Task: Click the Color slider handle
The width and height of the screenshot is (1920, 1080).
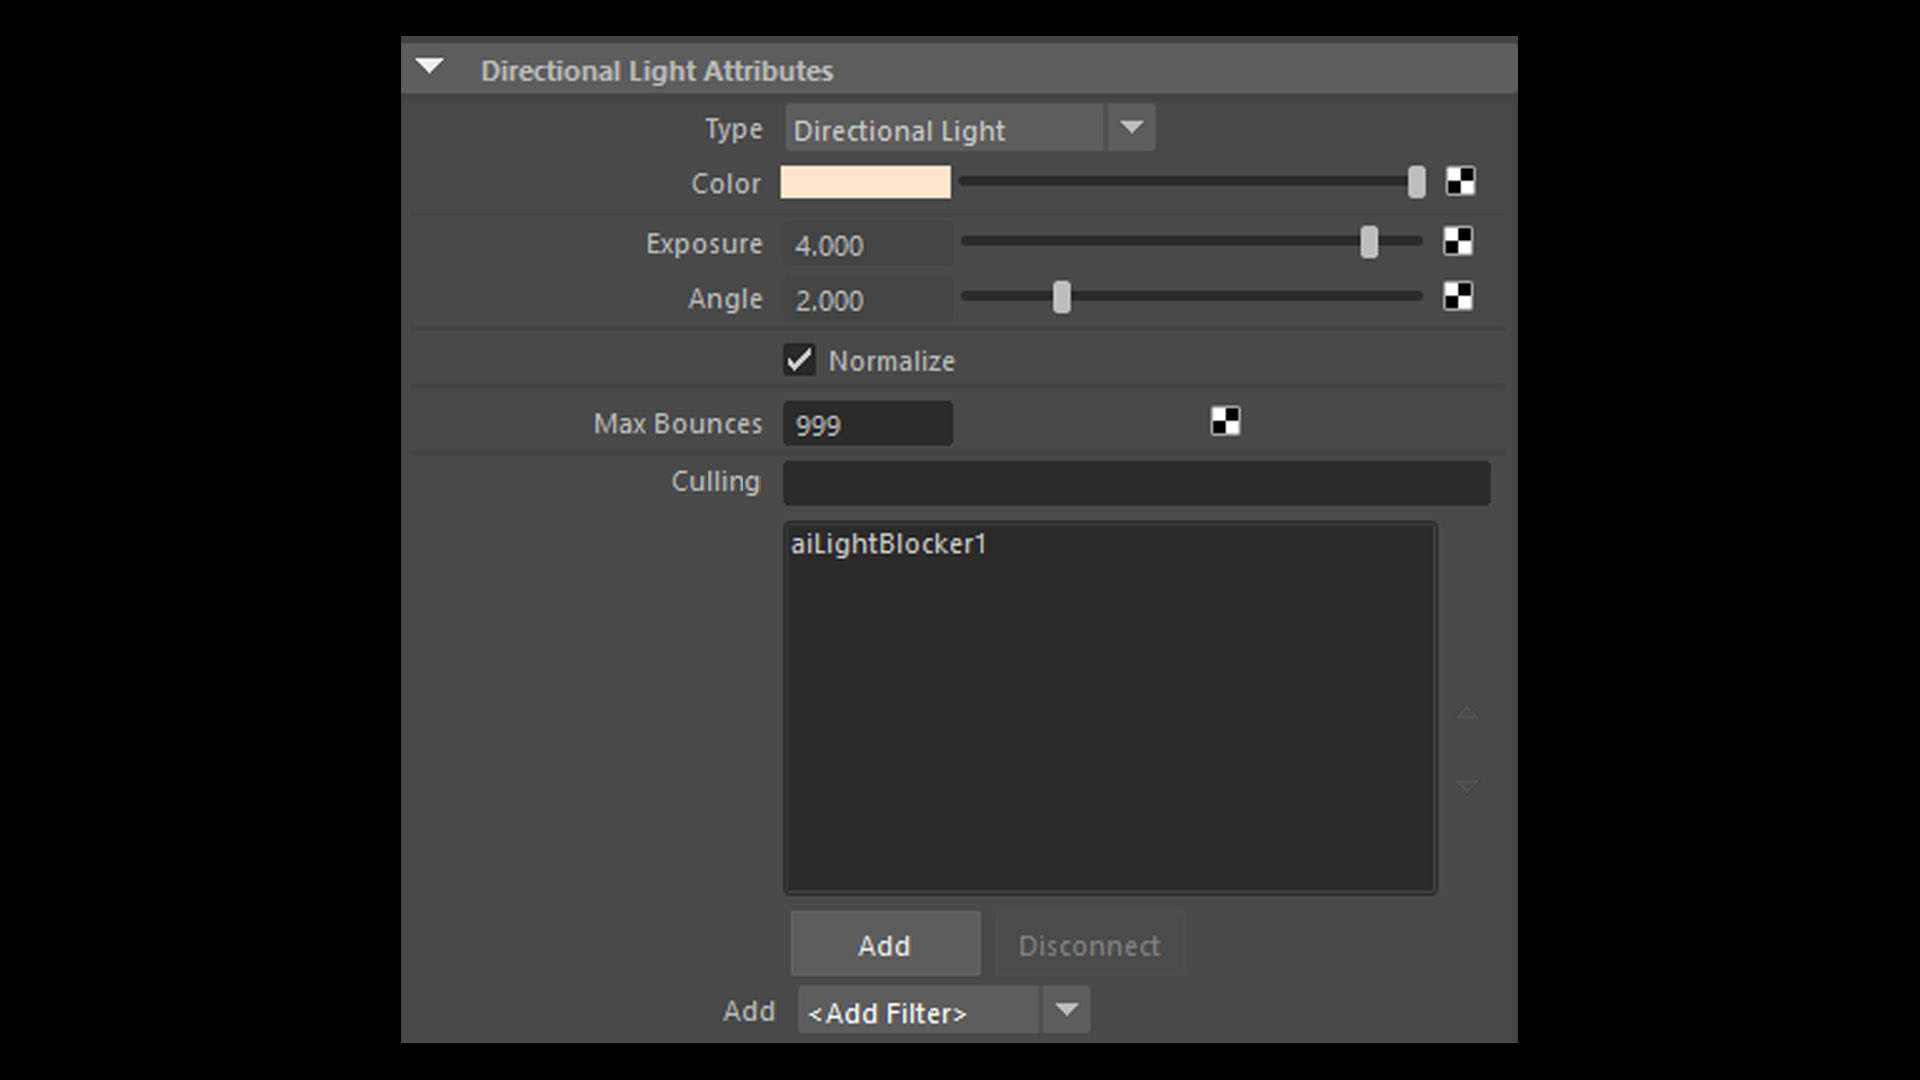Action: tap(1416, 182)
